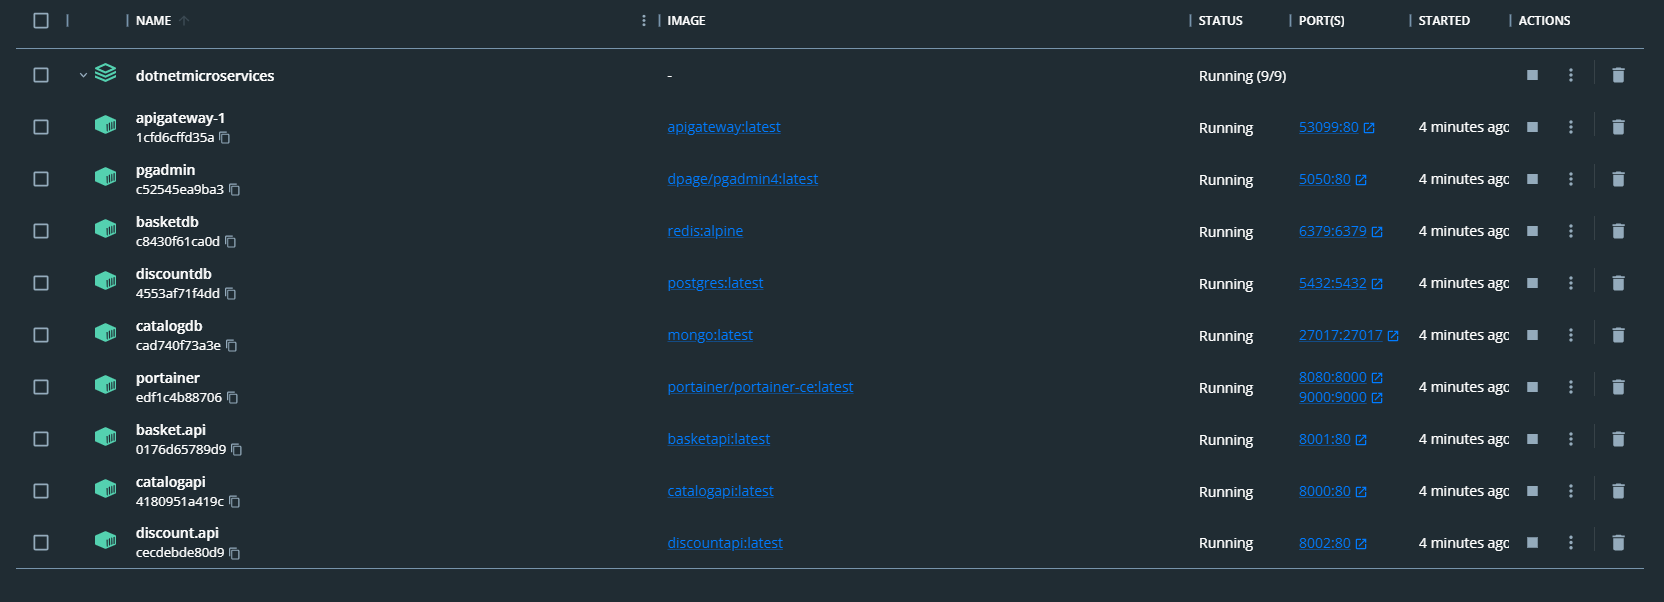The width and height of the screenshot is (1664, 602).
Task: Stop the catalogdb container
Action: point(1532,335)
